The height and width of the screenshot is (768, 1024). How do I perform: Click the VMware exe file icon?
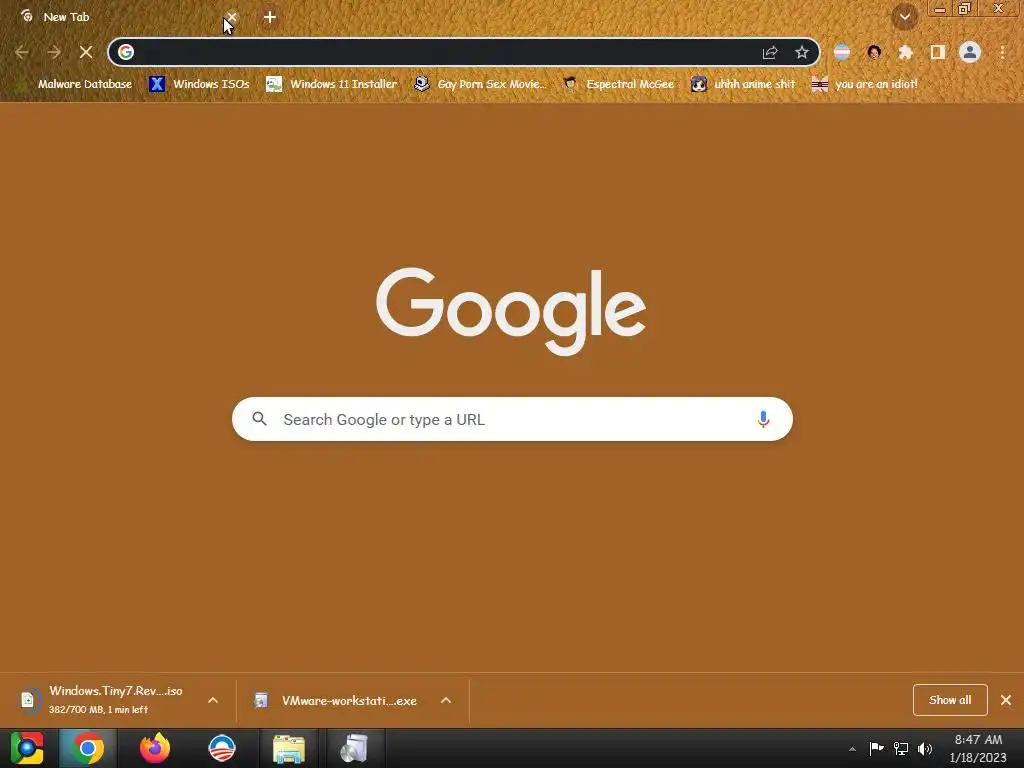261,701
